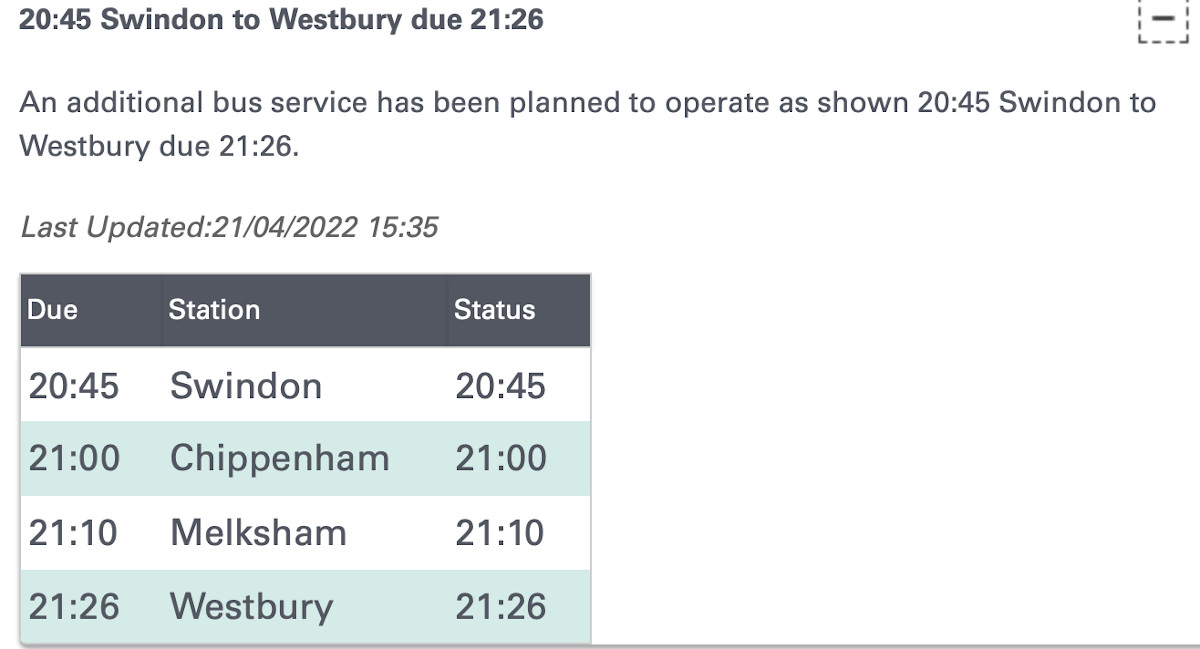Click the Due time in the Chippenham row

coord(73,459)
